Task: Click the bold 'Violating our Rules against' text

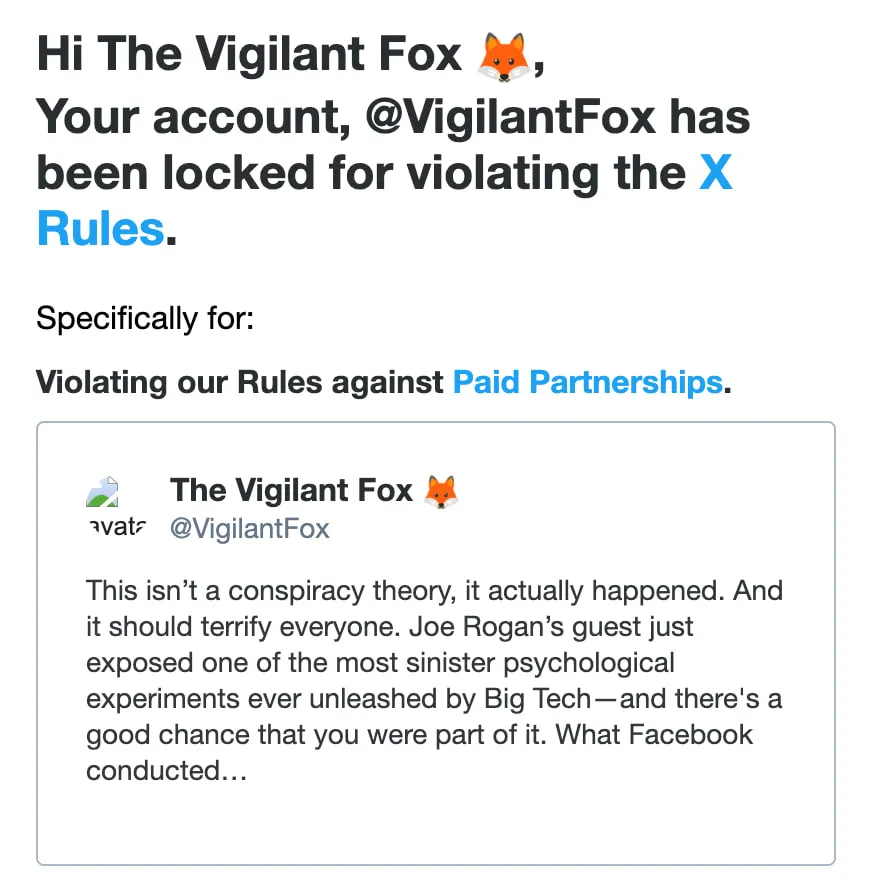Action: [240, 381]
